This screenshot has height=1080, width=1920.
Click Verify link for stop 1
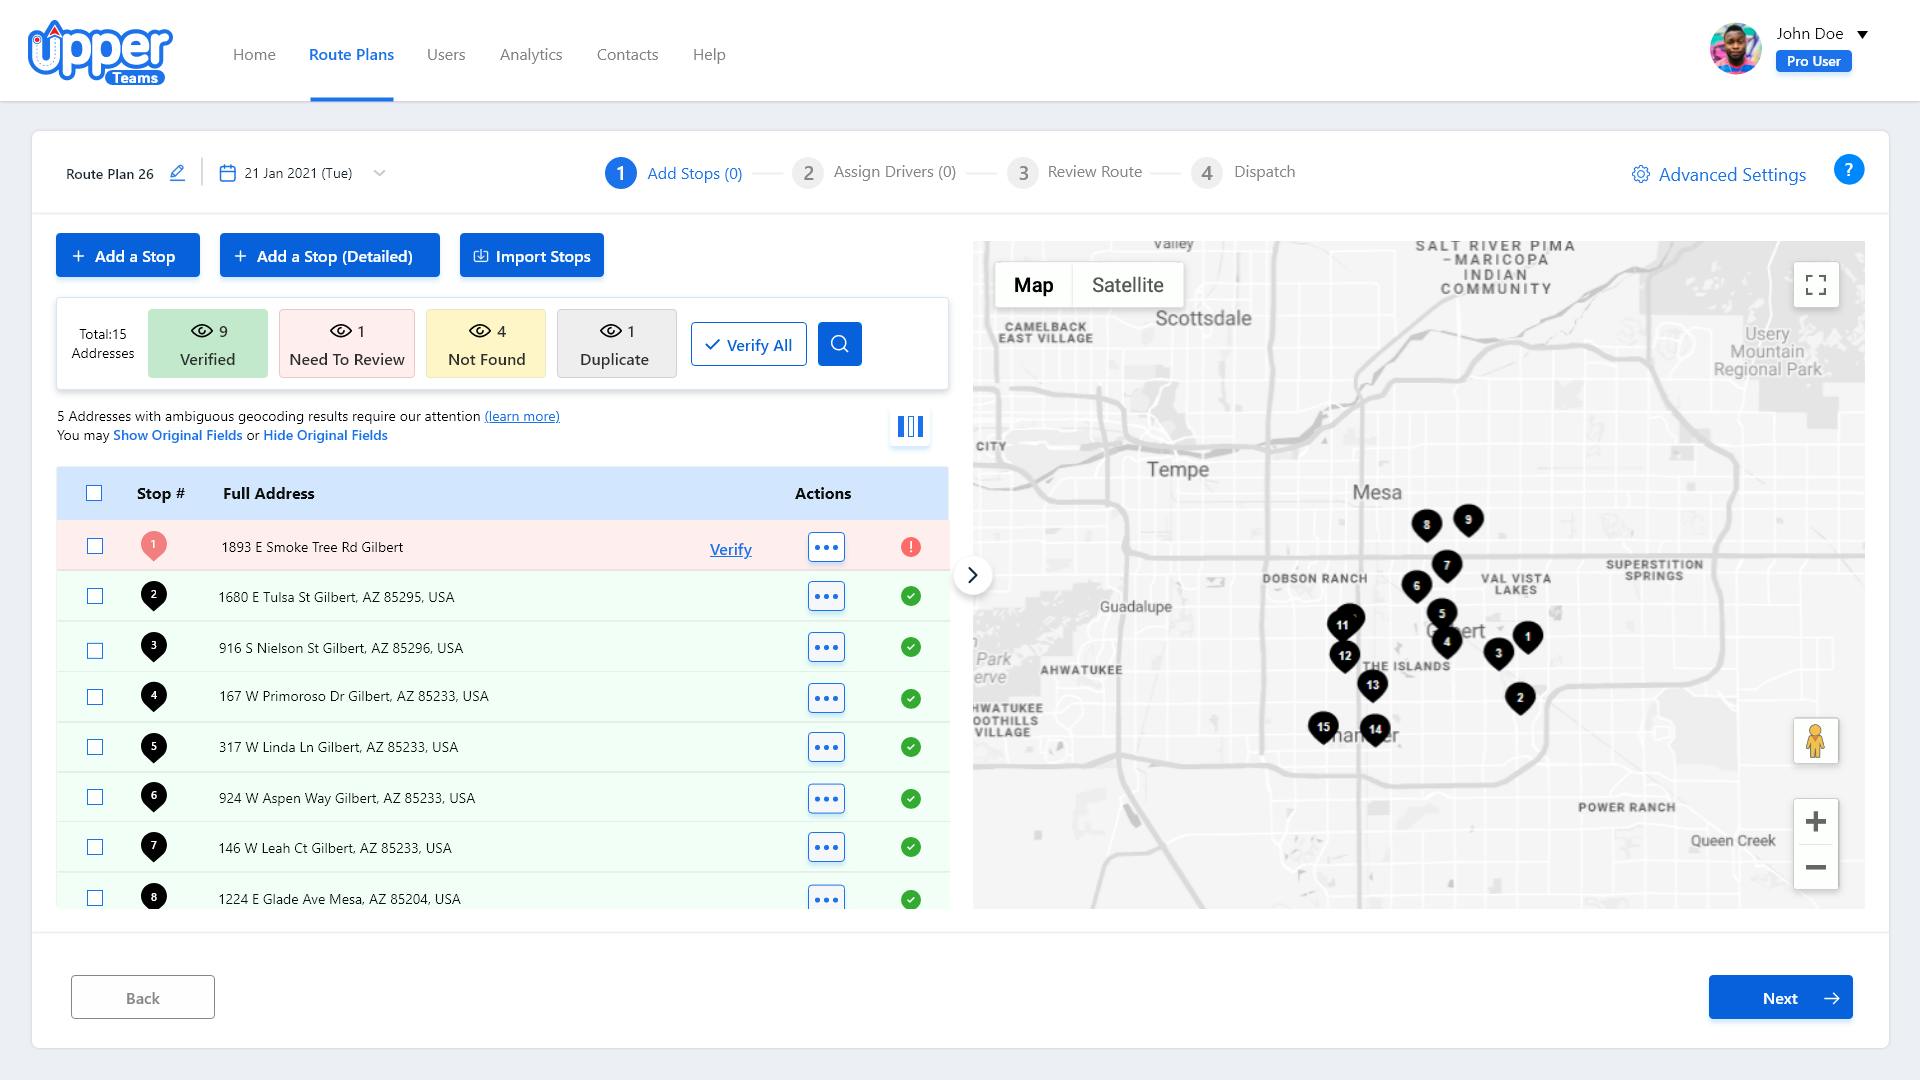click(730, 549)
